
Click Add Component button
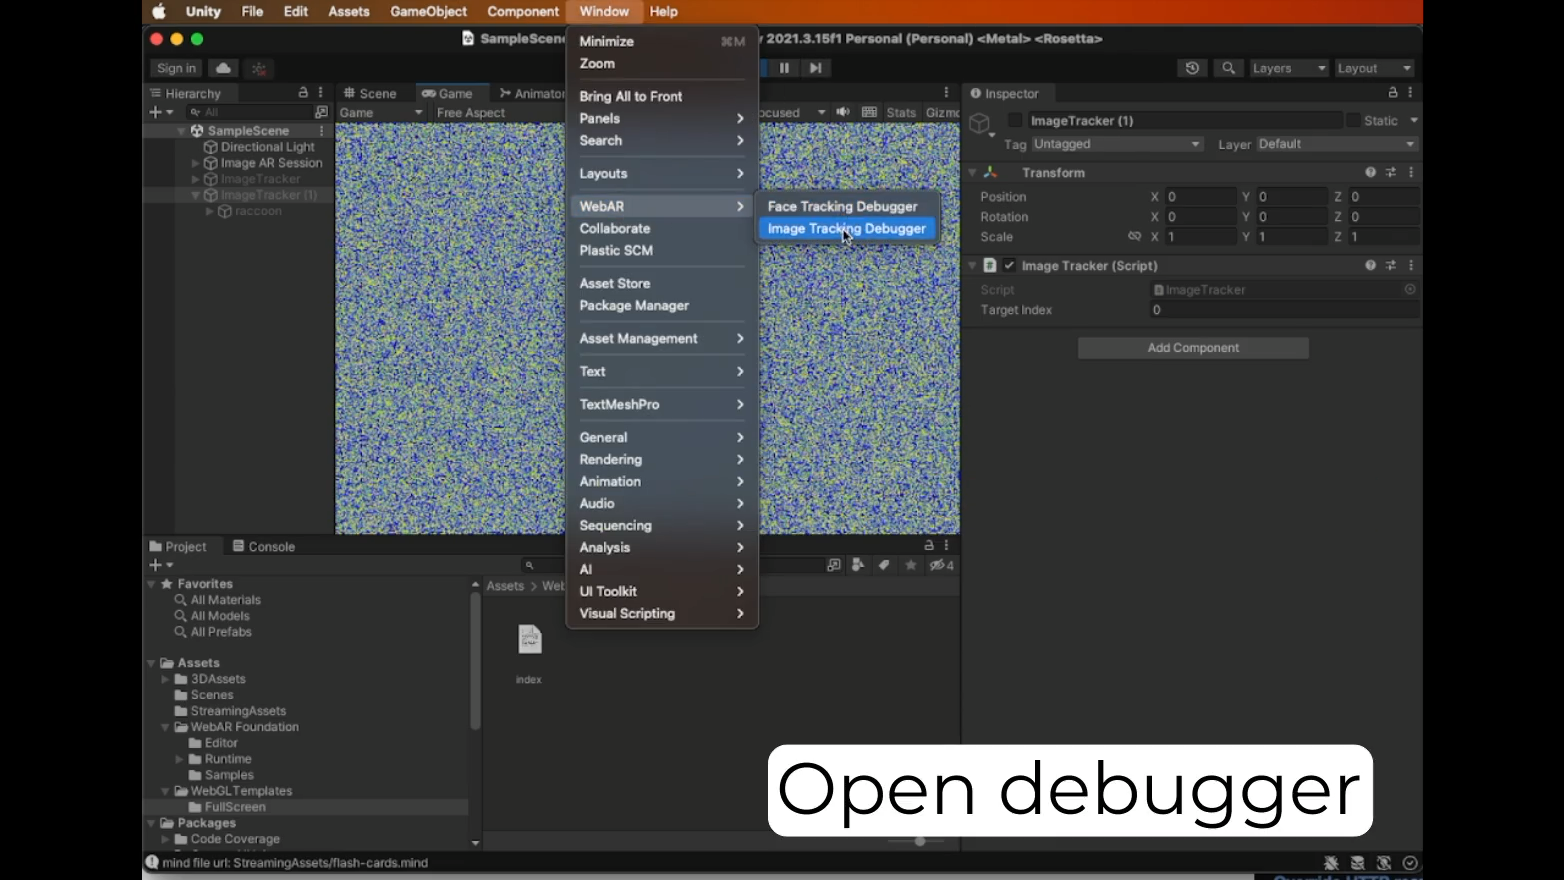coord(1193,348)
